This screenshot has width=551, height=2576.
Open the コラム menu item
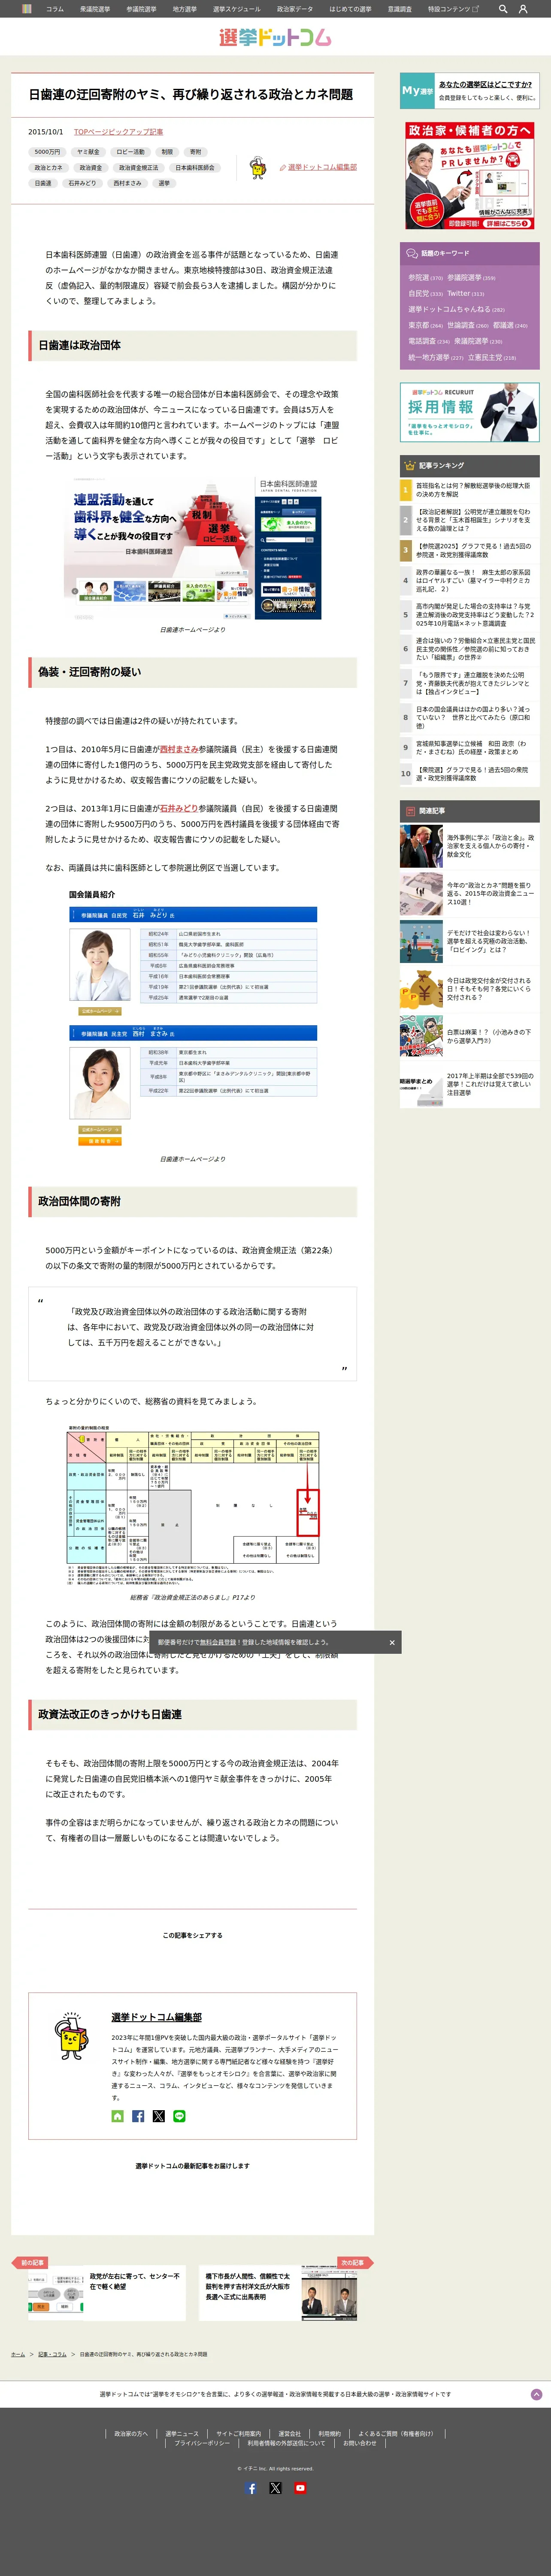coord(55,9)
